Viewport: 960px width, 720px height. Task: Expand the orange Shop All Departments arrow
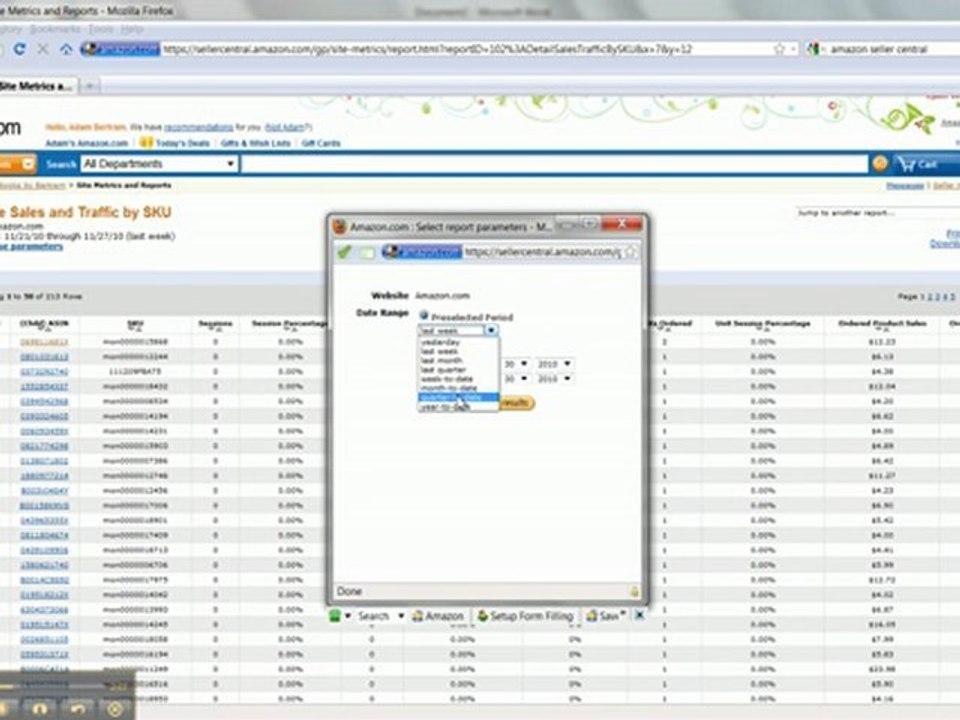pyautogui.click(x=28, y=164)
